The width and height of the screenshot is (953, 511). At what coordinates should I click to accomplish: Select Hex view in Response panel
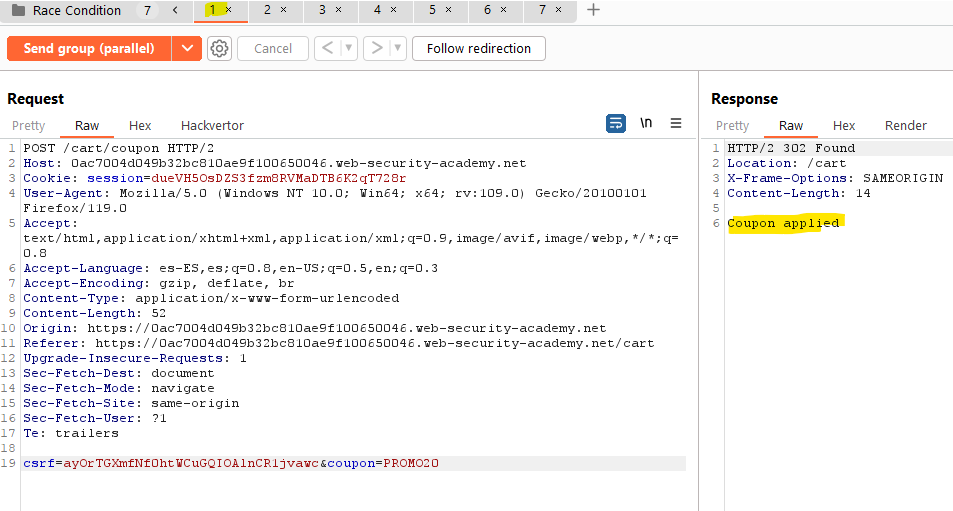pyautogui.click(x=844, y=125)
